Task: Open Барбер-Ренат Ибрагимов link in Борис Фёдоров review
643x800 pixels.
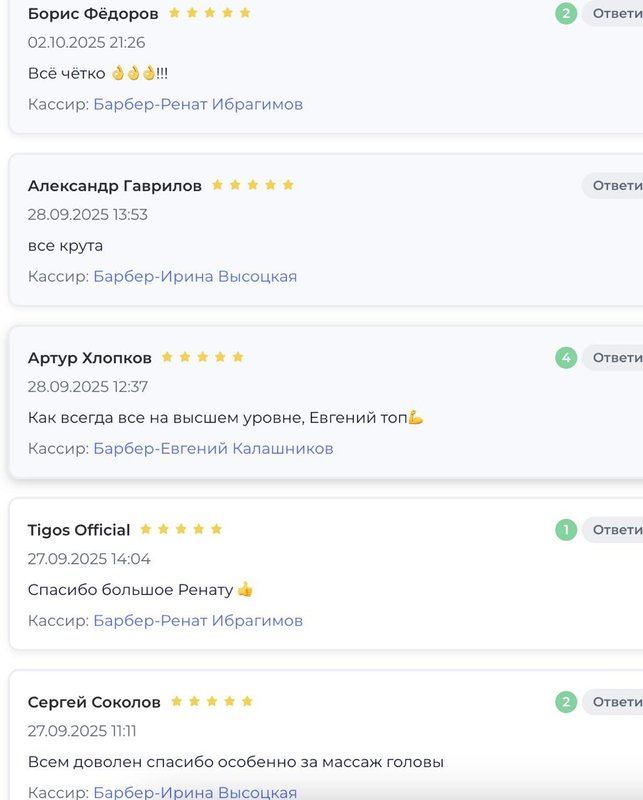Action: point(198,104)
